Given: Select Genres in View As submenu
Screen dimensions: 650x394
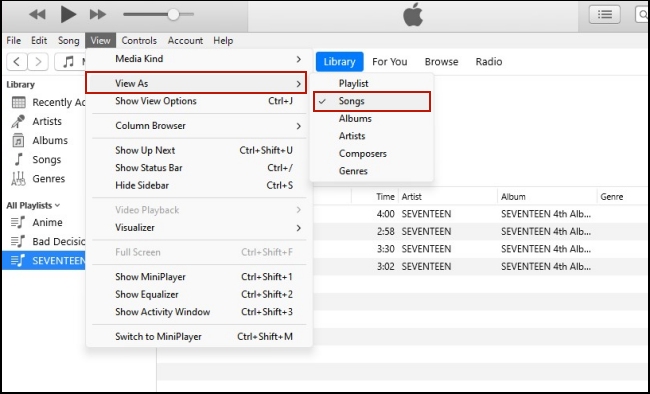Looking at the screenshot, I should pyautogui.click(x=372, y=171).
